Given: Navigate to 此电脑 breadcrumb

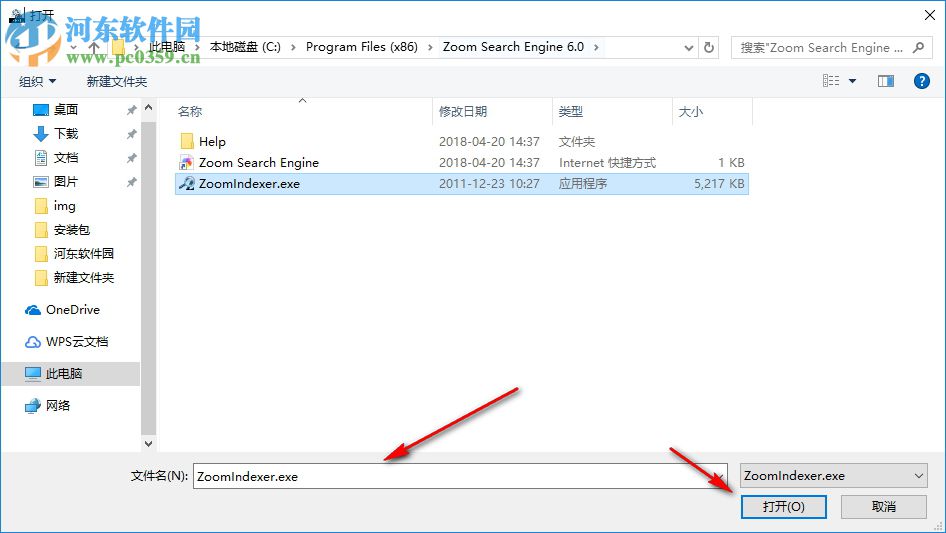Looking at the screenshot, I should tap(167, 47).
